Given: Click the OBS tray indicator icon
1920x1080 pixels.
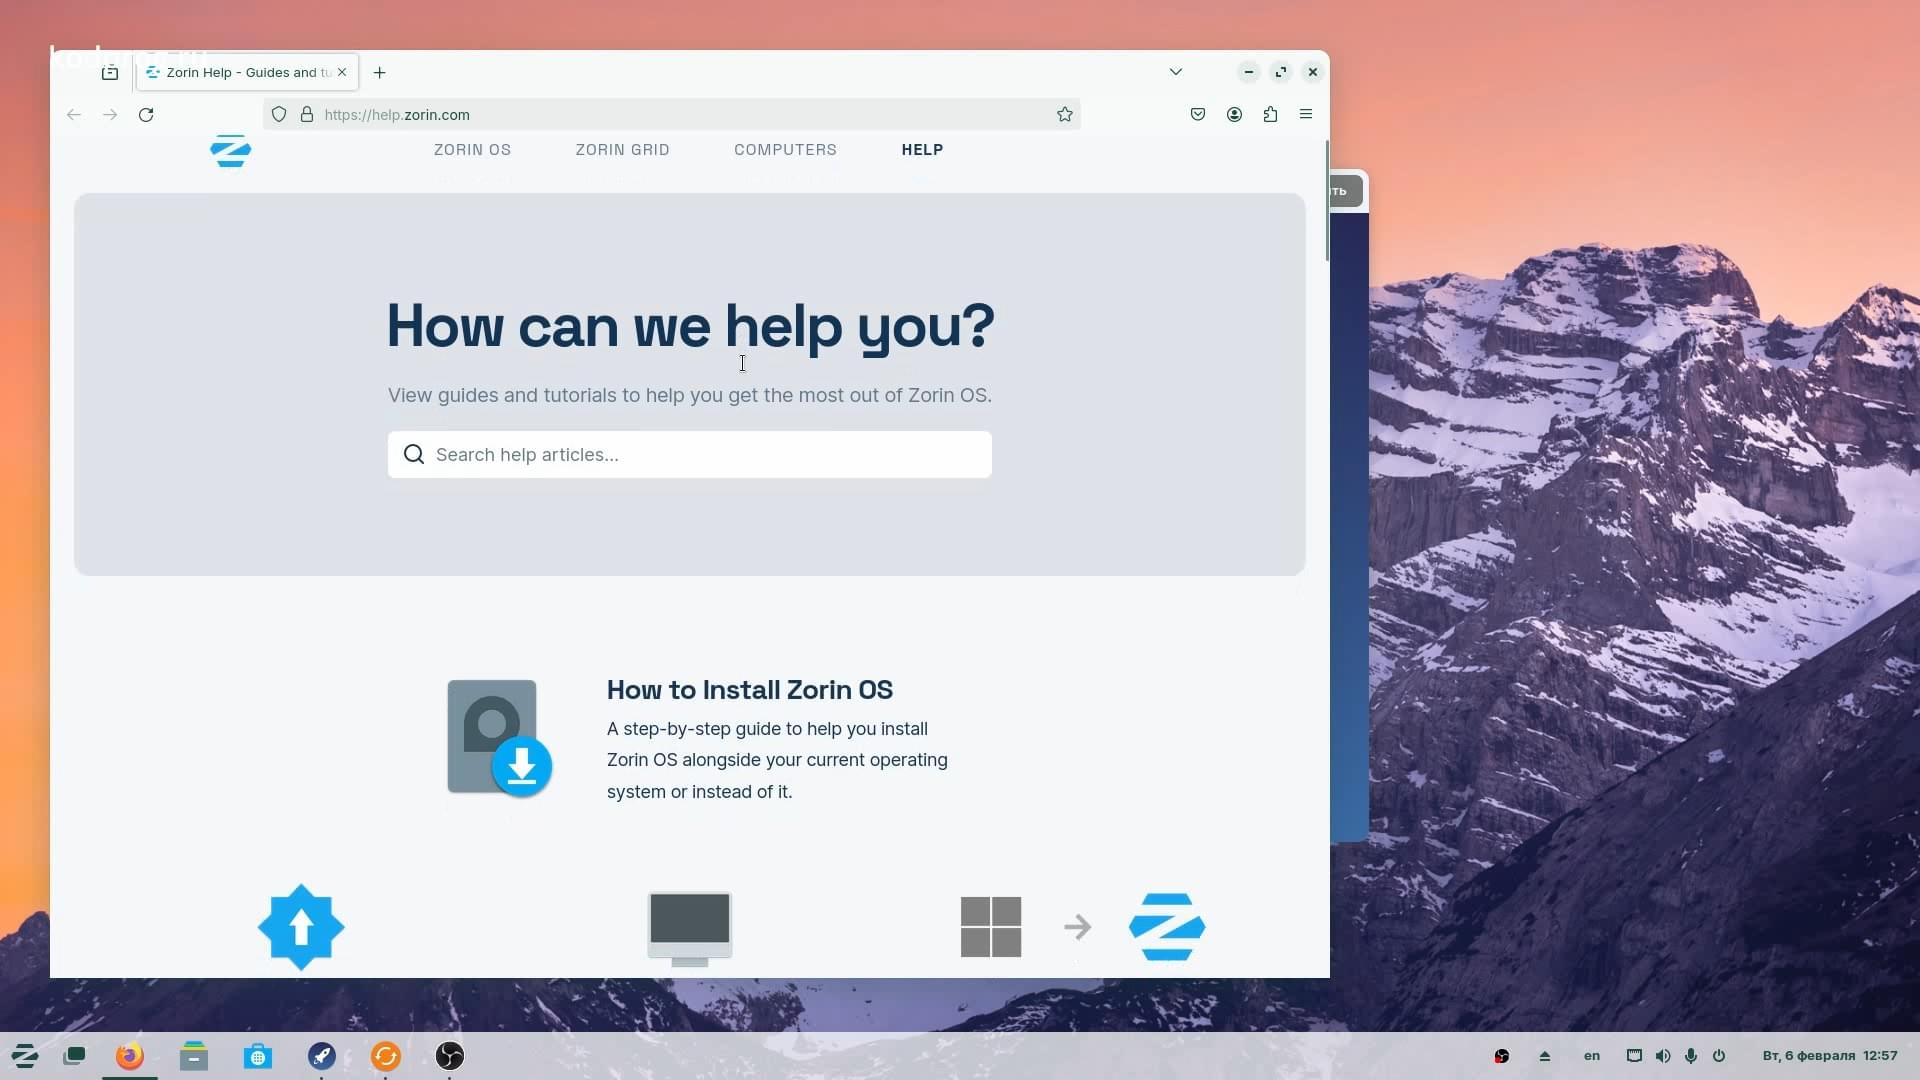Looking at the screenshot, I should (1502, 1056).
